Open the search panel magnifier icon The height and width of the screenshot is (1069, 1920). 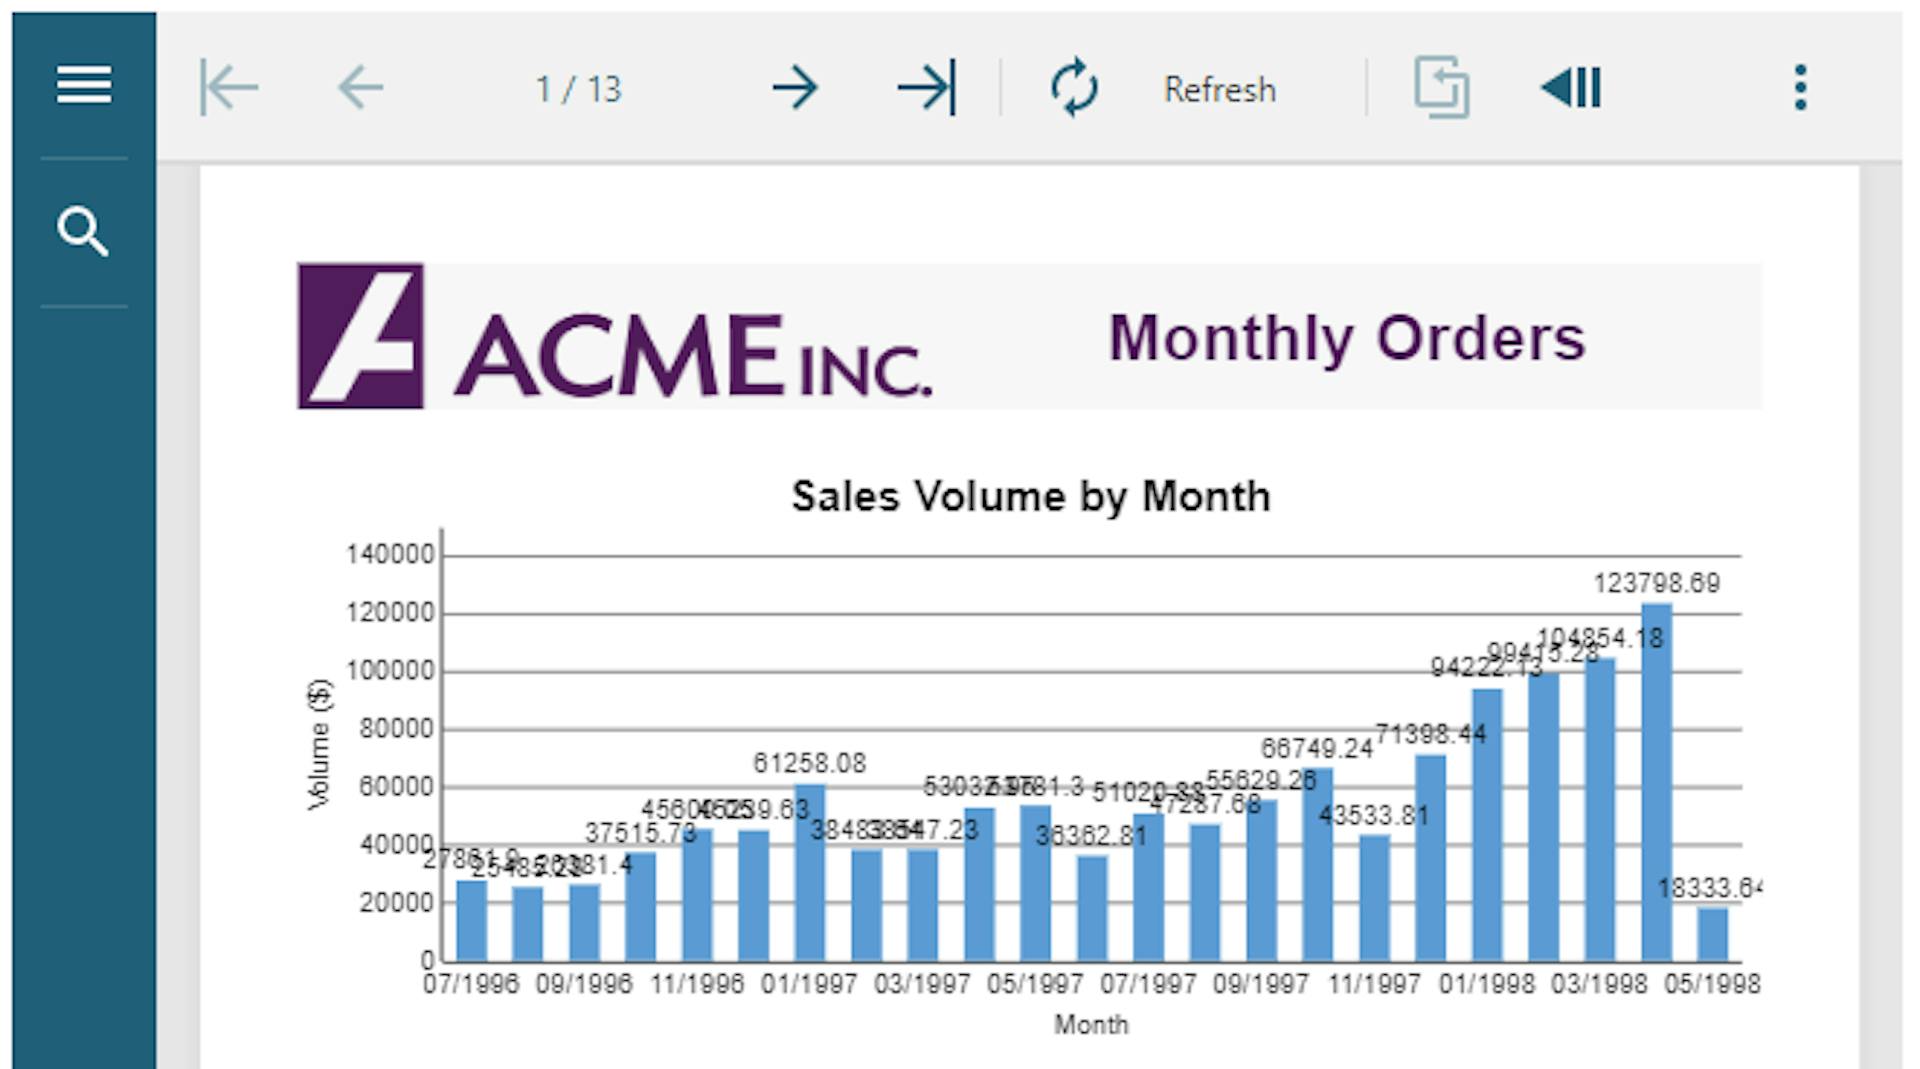84,232
